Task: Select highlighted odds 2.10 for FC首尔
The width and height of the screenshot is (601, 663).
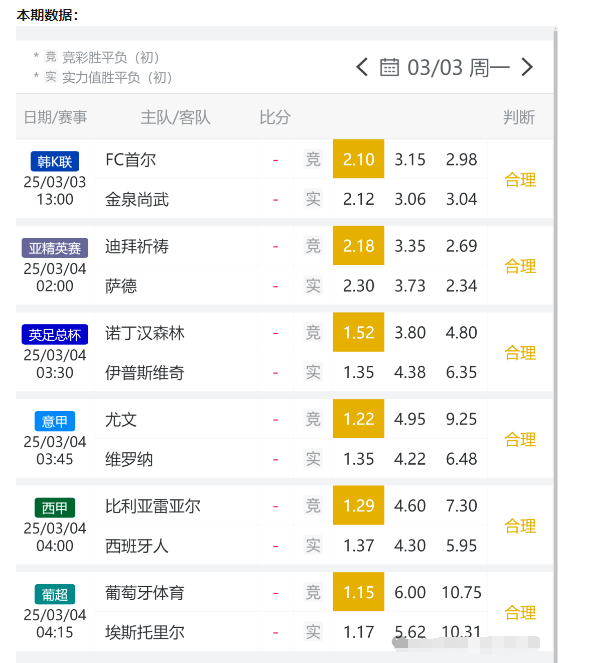Action: pos(358,160)
